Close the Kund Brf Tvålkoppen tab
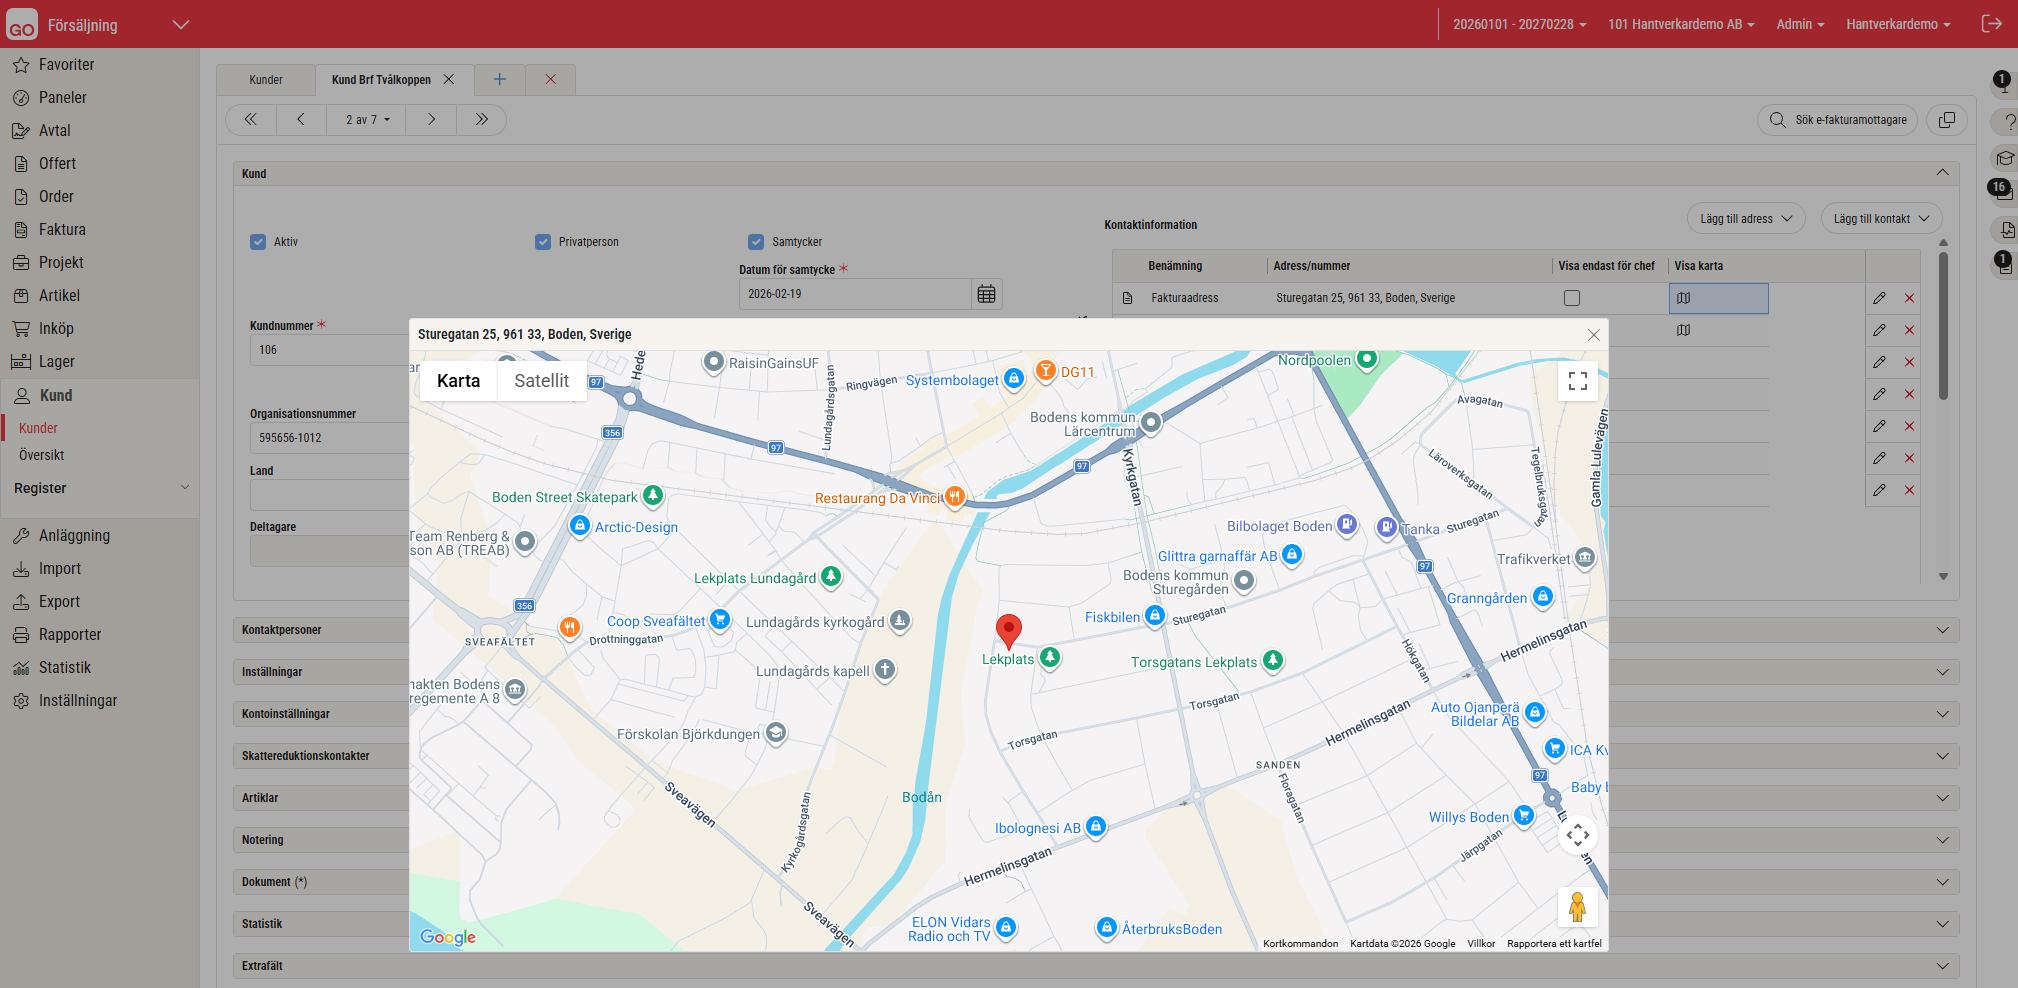The image size is (2018, 988). click(x=449, y=80)
